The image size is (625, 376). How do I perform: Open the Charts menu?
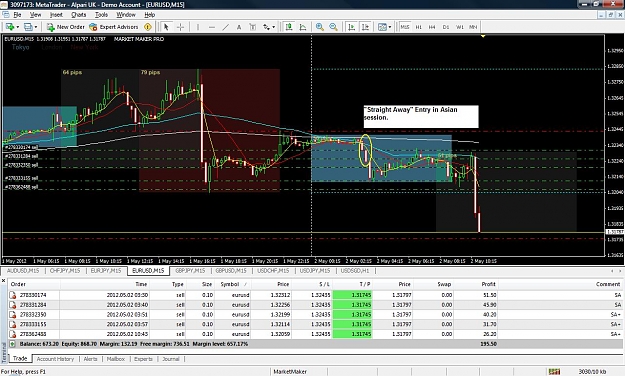[79, 15]
